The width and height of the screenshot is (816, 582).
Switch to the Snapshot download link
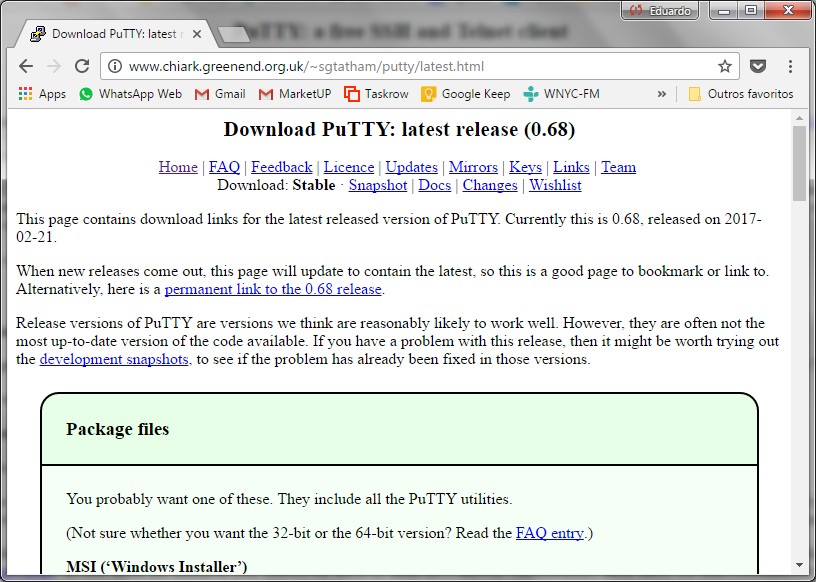point(378,185)
